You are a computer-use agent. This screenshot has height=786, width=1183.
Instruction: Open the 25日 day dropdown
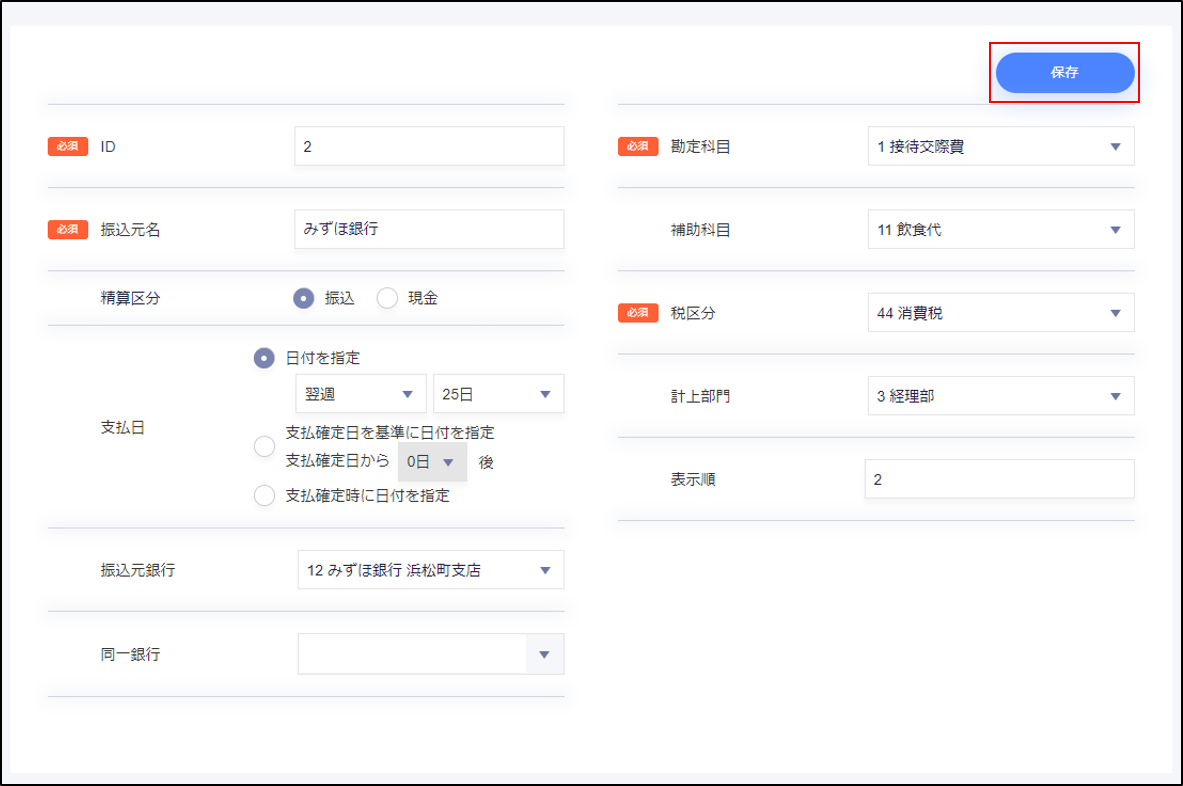pyautogui.click(x=497, y=394)
